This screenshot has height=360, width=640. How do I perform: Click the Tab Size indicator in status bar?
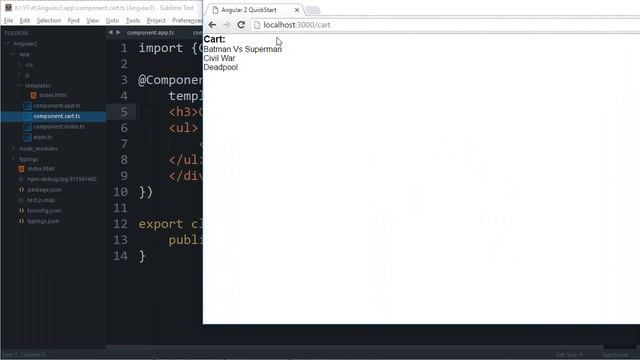[x=569, y=355]
